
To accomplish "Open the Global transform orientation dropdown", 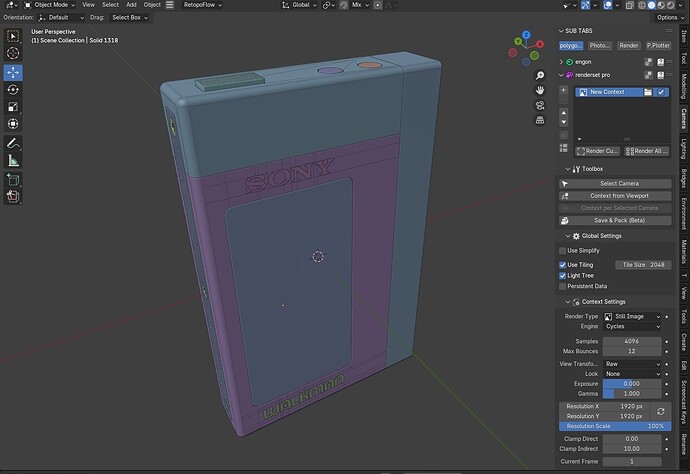I will click(x=299, y=5).
